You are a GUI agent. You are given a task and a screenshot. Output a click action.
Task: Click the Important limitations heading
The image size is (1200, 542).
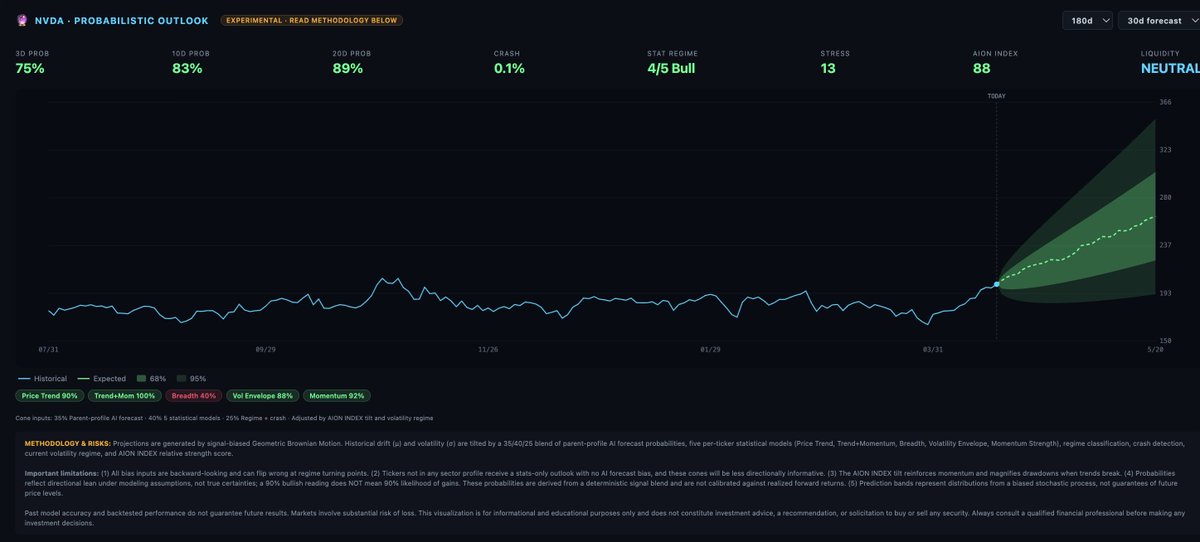(x=60, y=471)
